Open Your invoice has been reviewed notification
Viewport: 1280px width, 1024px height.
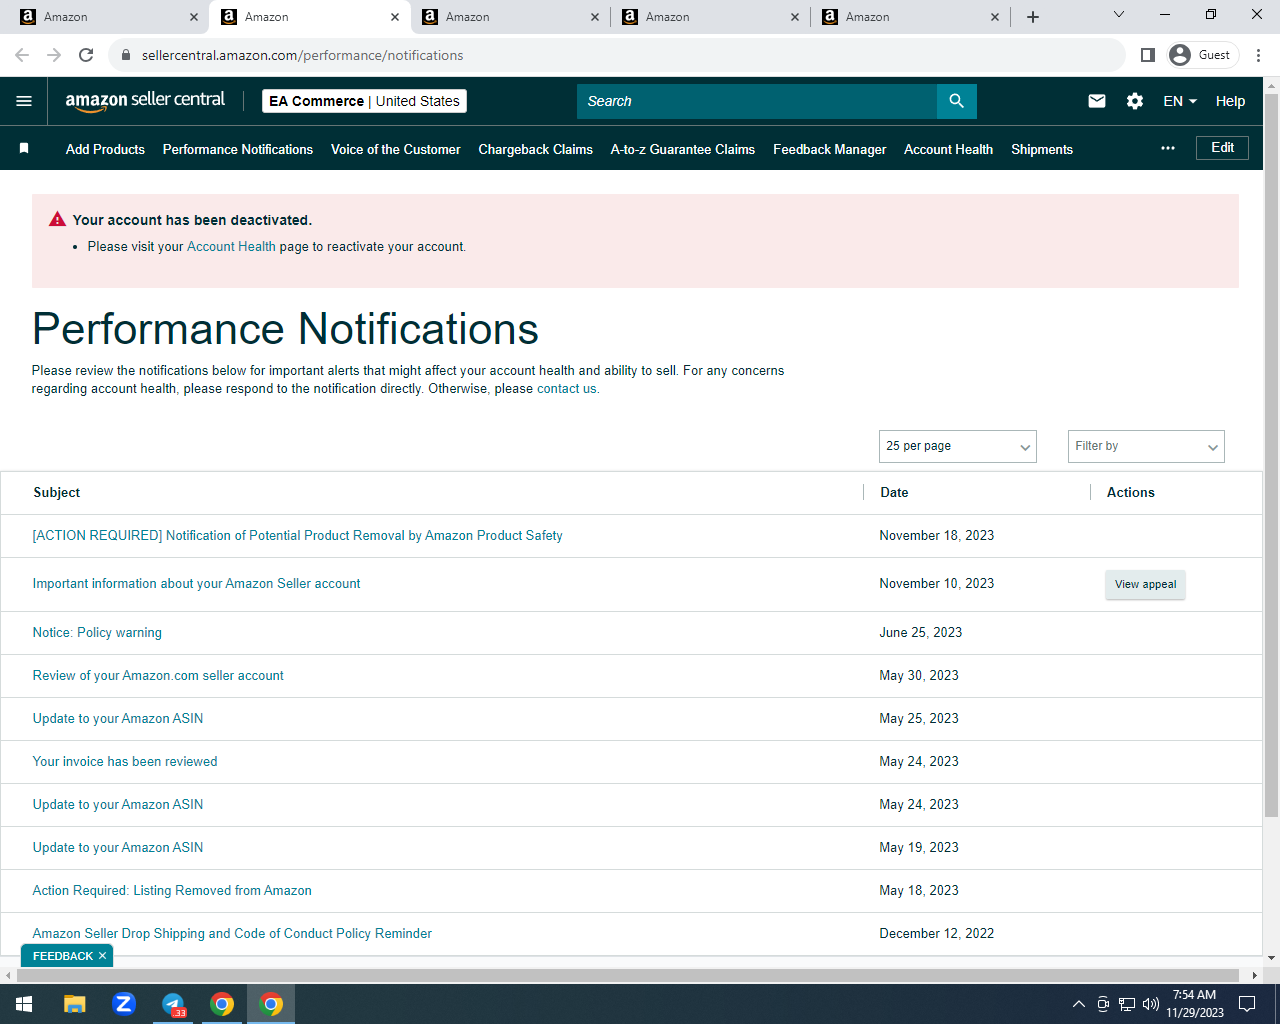click(125, 762)
